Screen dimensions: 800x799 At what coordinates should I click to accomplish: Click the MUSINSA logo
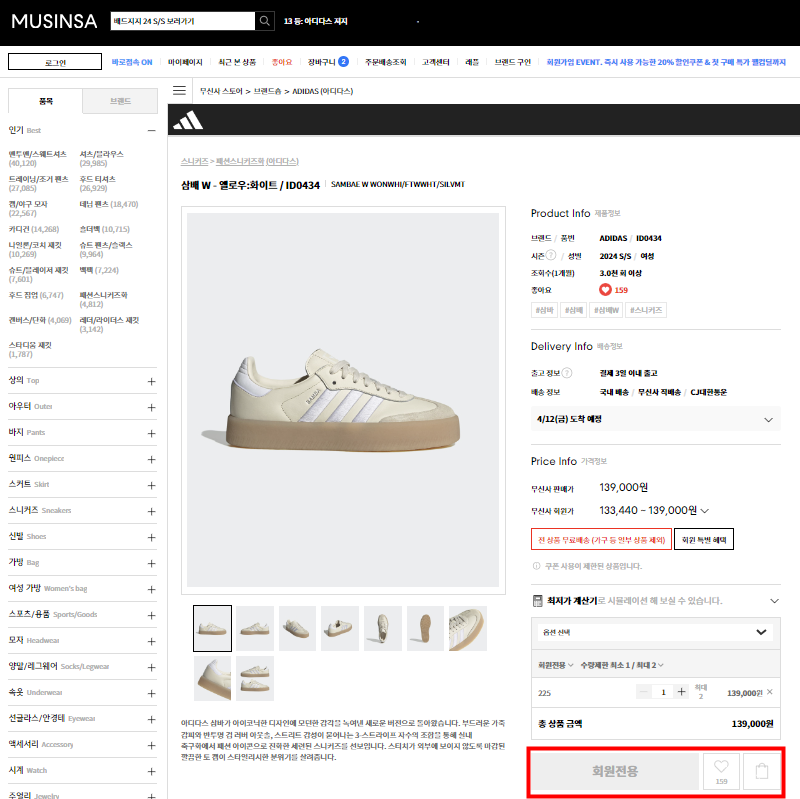[54, 21]
